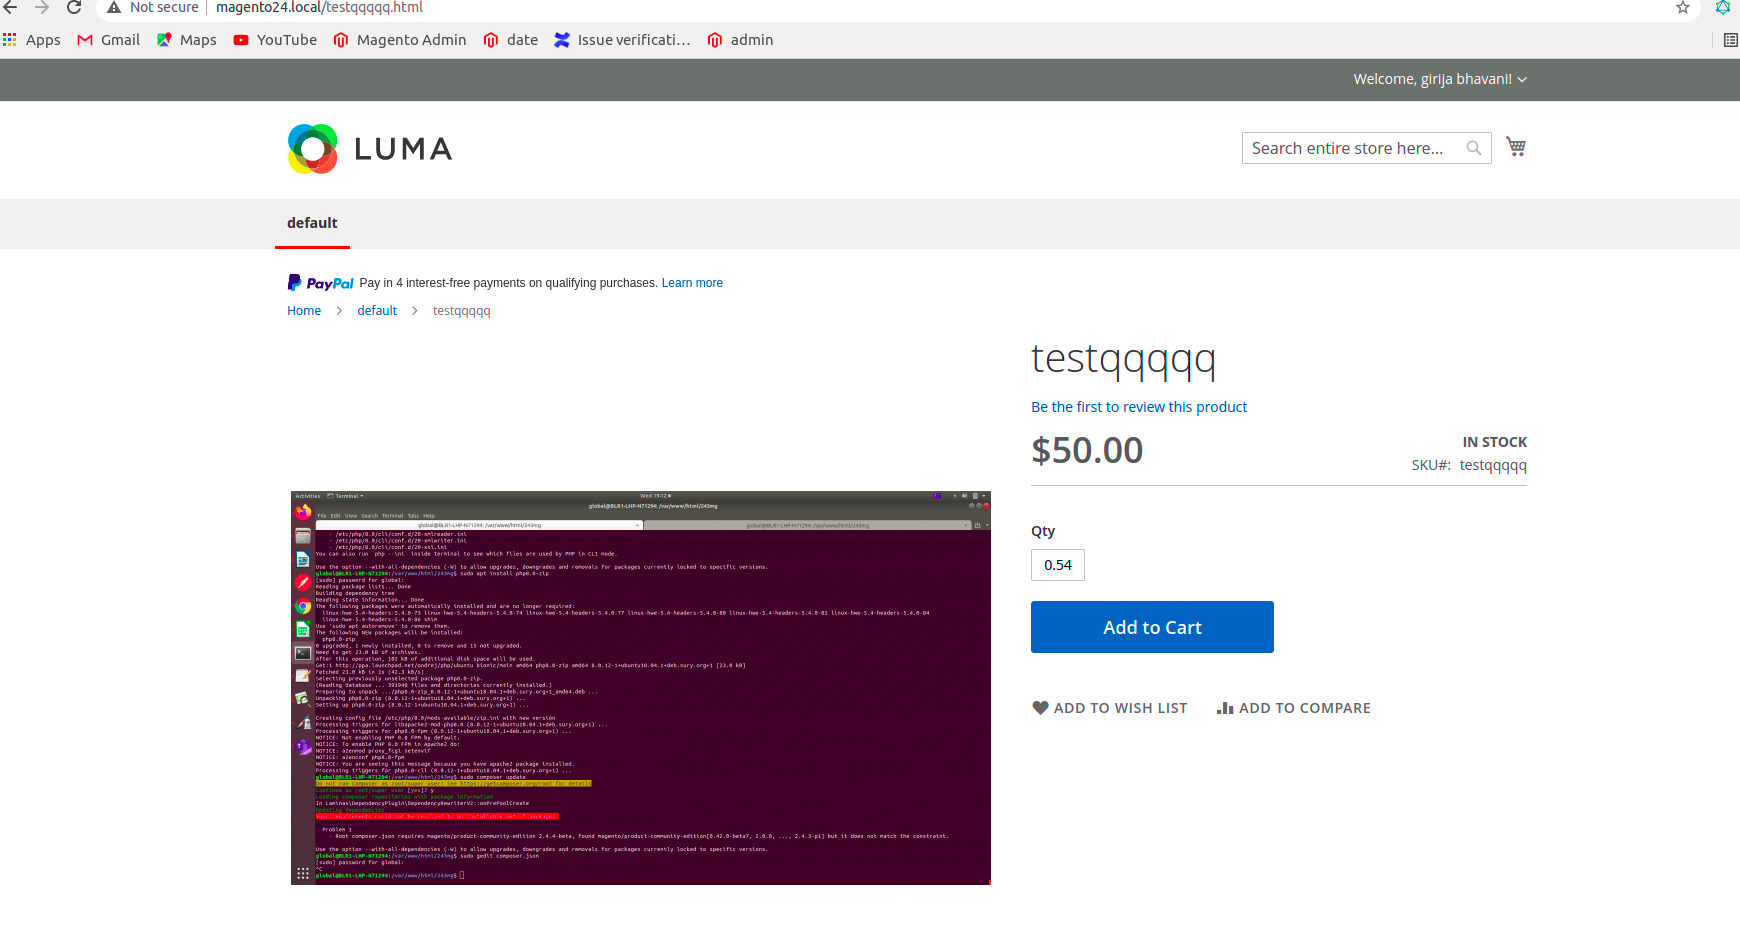Viewport: 1740px width, 929px height.
Task: Click the search magnifier icon
Action: coord(1474,147)
